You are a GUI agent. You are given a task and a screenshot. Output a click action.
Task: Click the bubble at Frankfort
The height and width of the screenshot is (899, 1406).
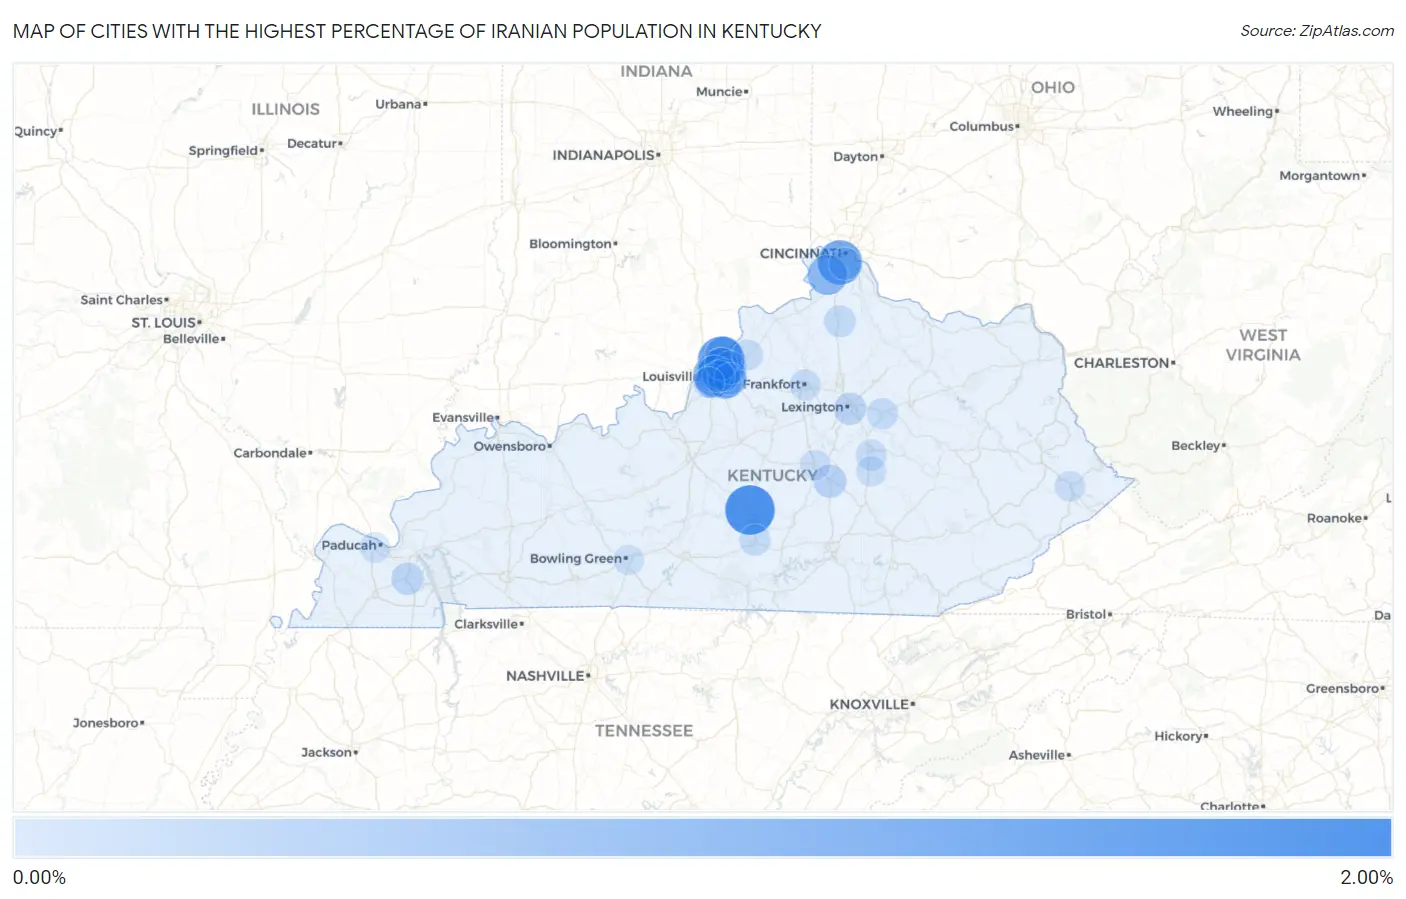[804, 385]
